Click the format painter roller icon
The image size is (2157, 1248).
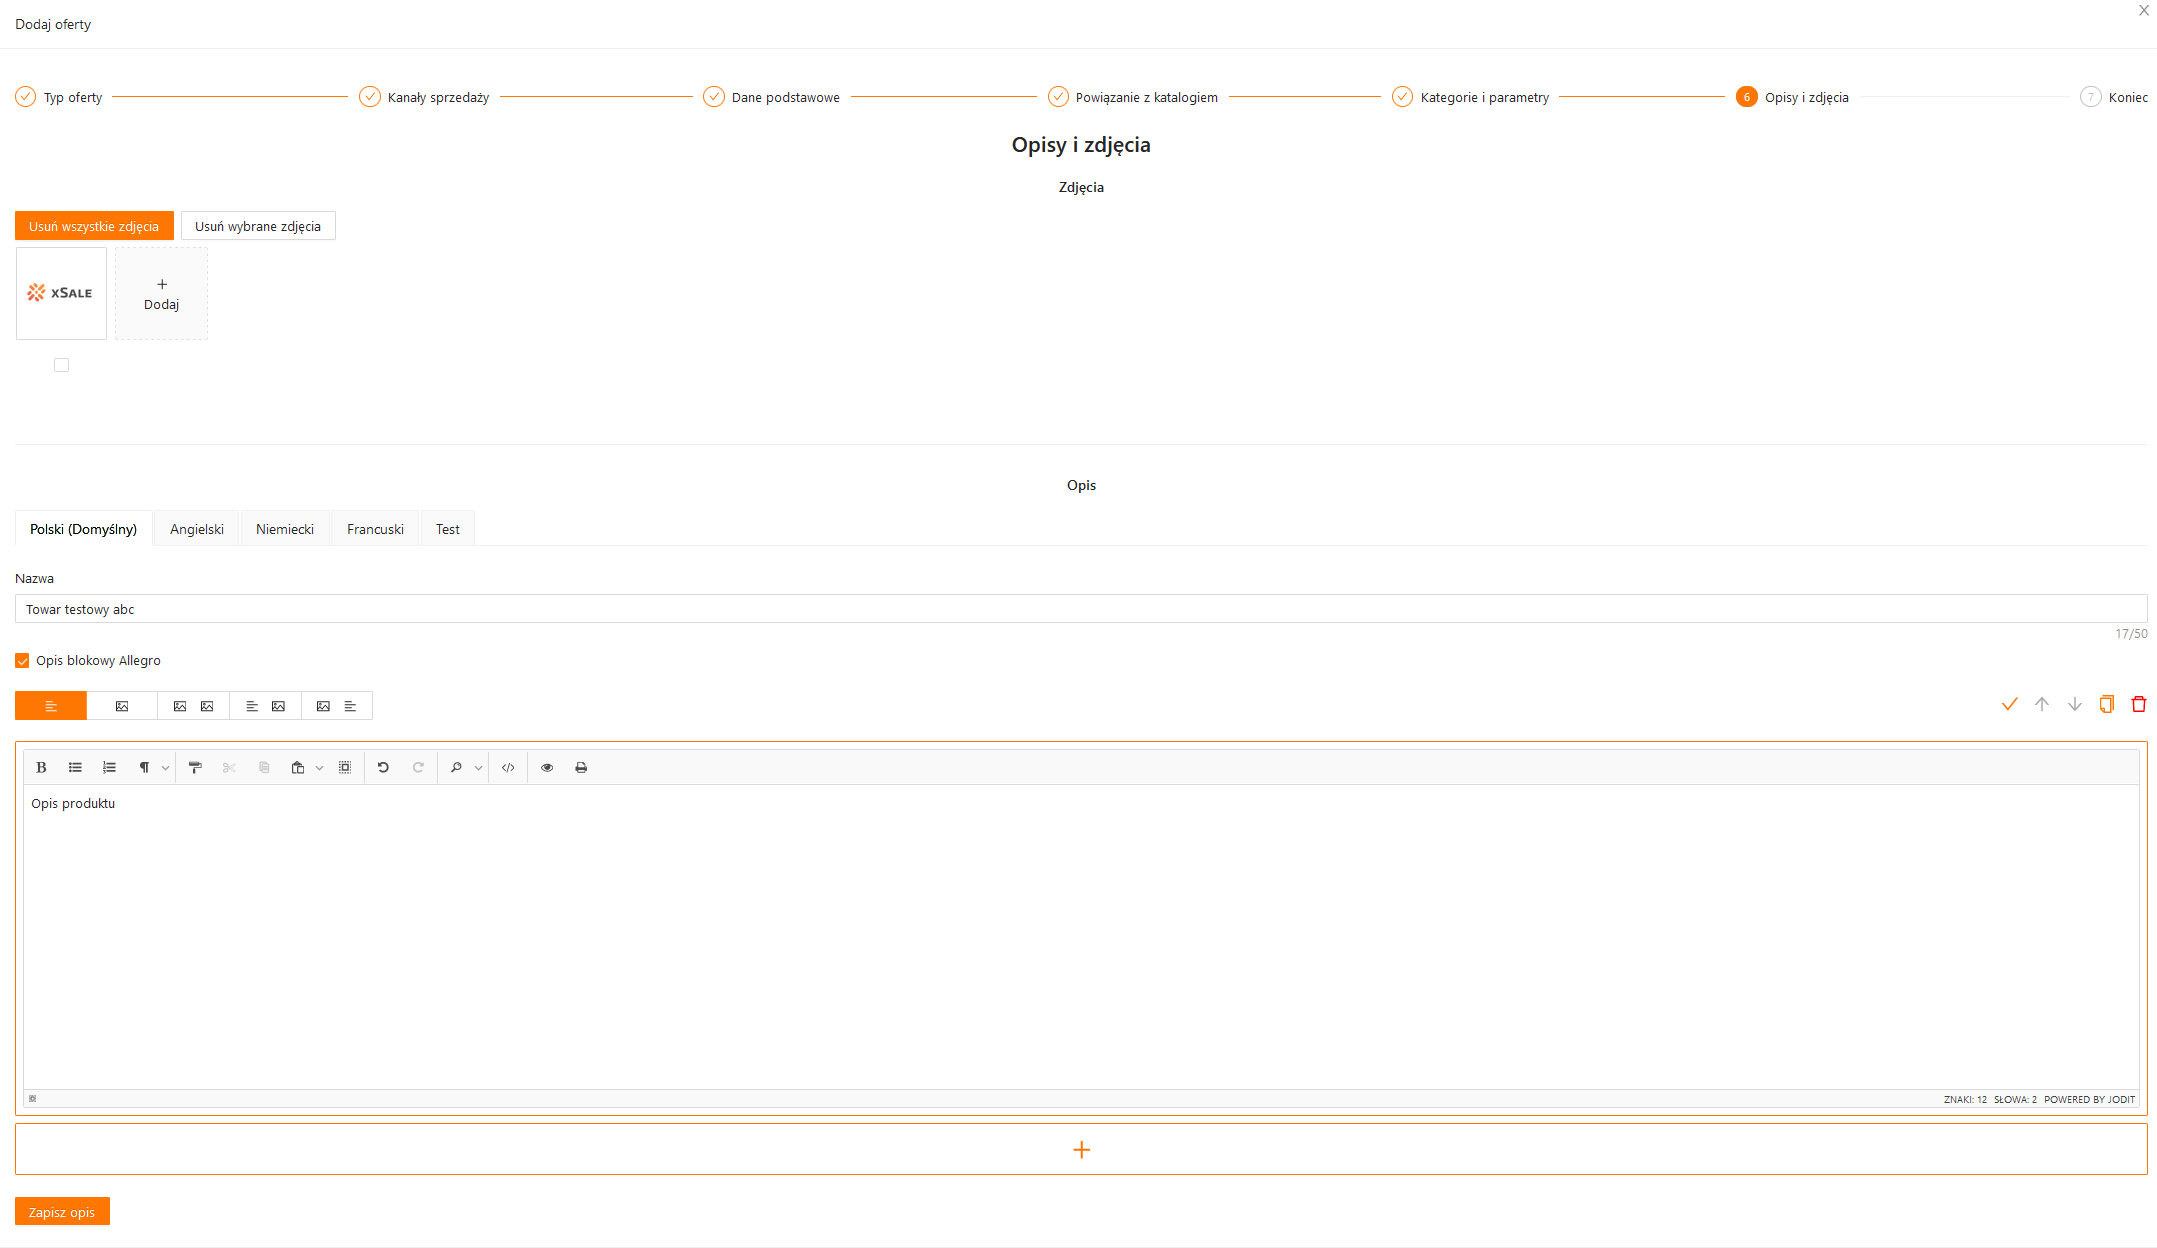[195, 767]
